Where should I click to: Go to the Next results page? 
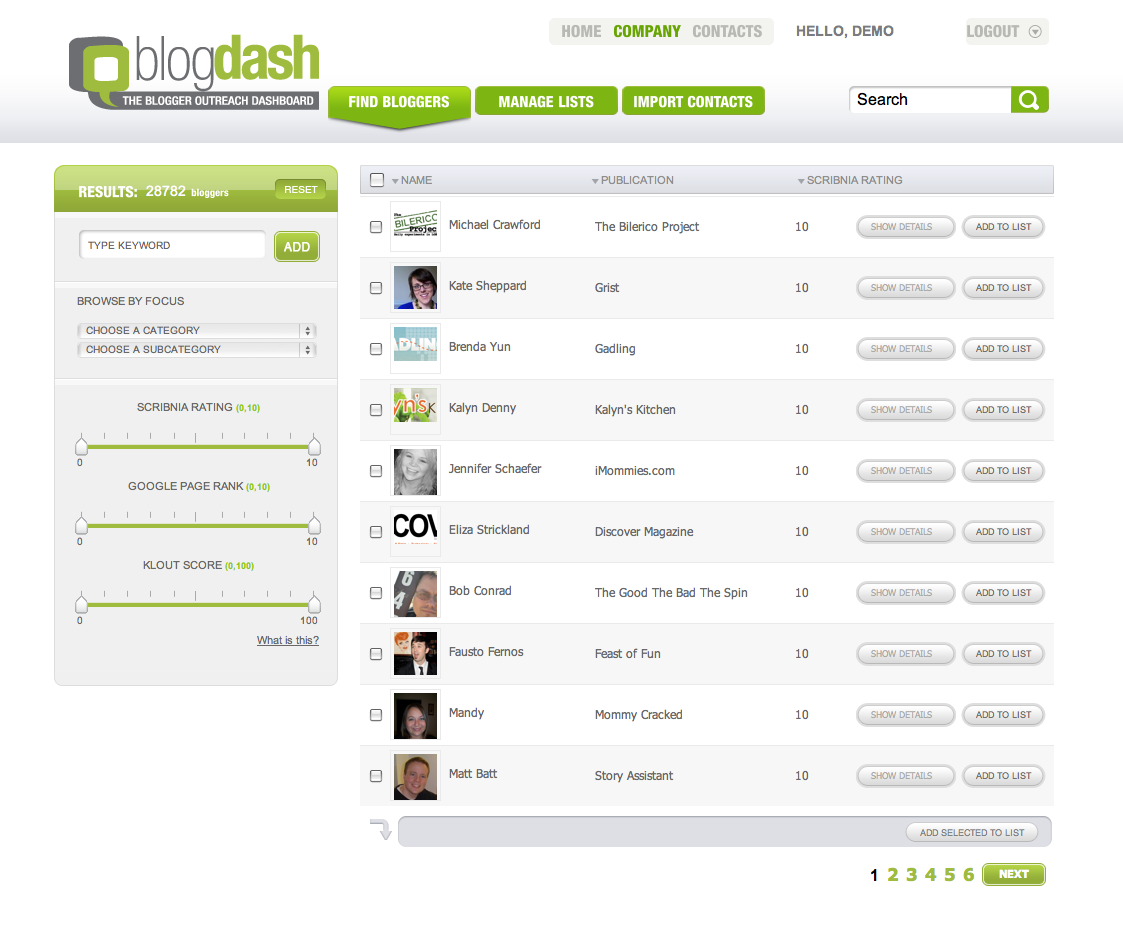tap(1013, 874)
